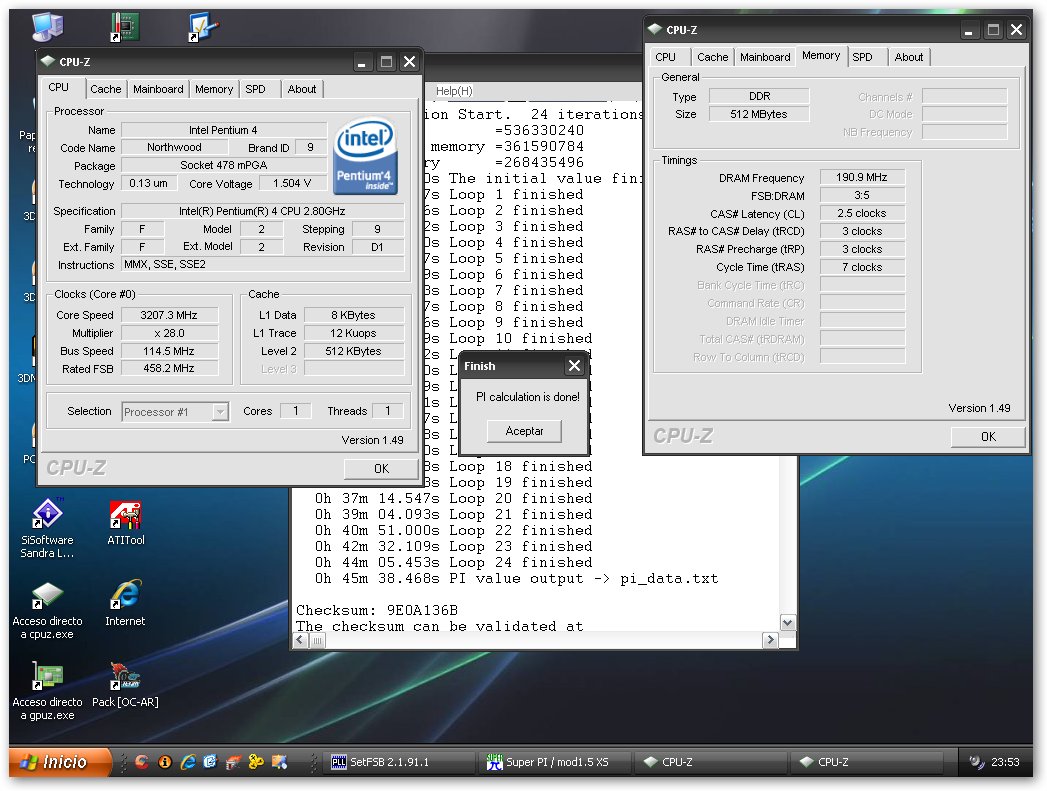Open Memory tab in left CPU-Z
The width and height of the screenshot is (1047, 791).
click(214, 89)
